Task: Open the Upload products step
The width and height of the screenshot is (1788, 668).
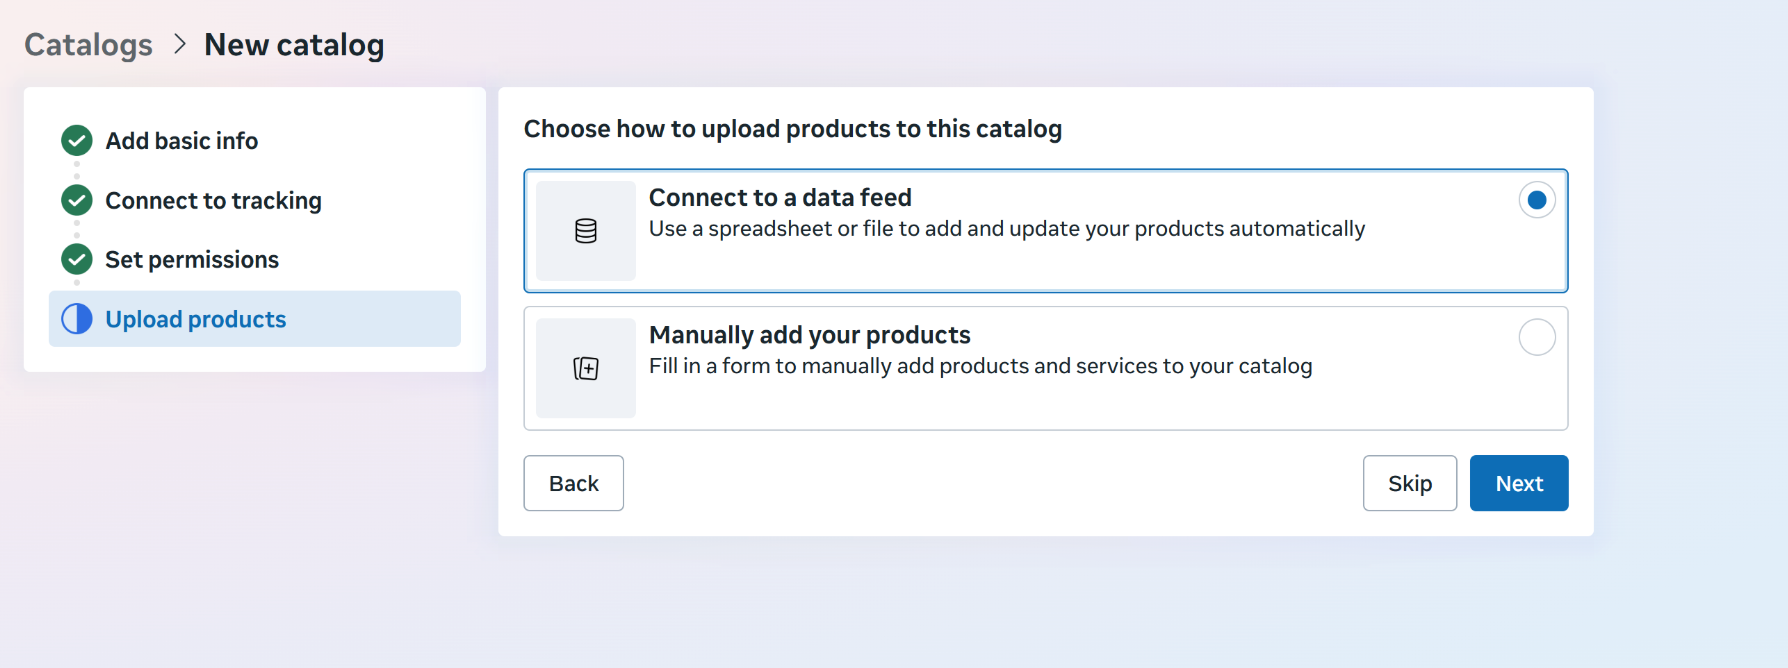Action: pos(255,319)
